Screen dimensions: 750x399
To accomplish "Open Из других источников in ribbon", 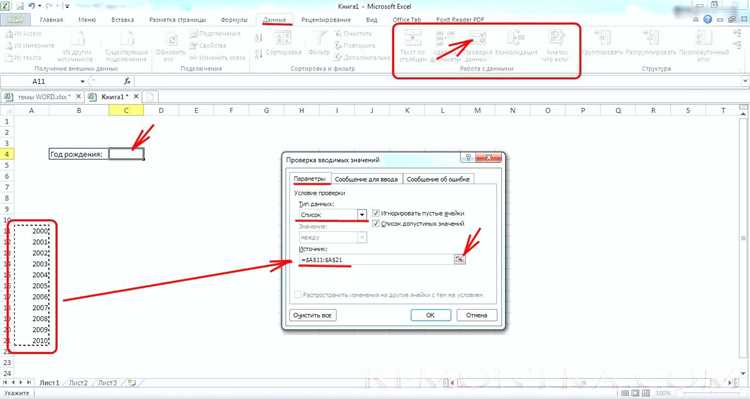I will [x=77, y=46].
